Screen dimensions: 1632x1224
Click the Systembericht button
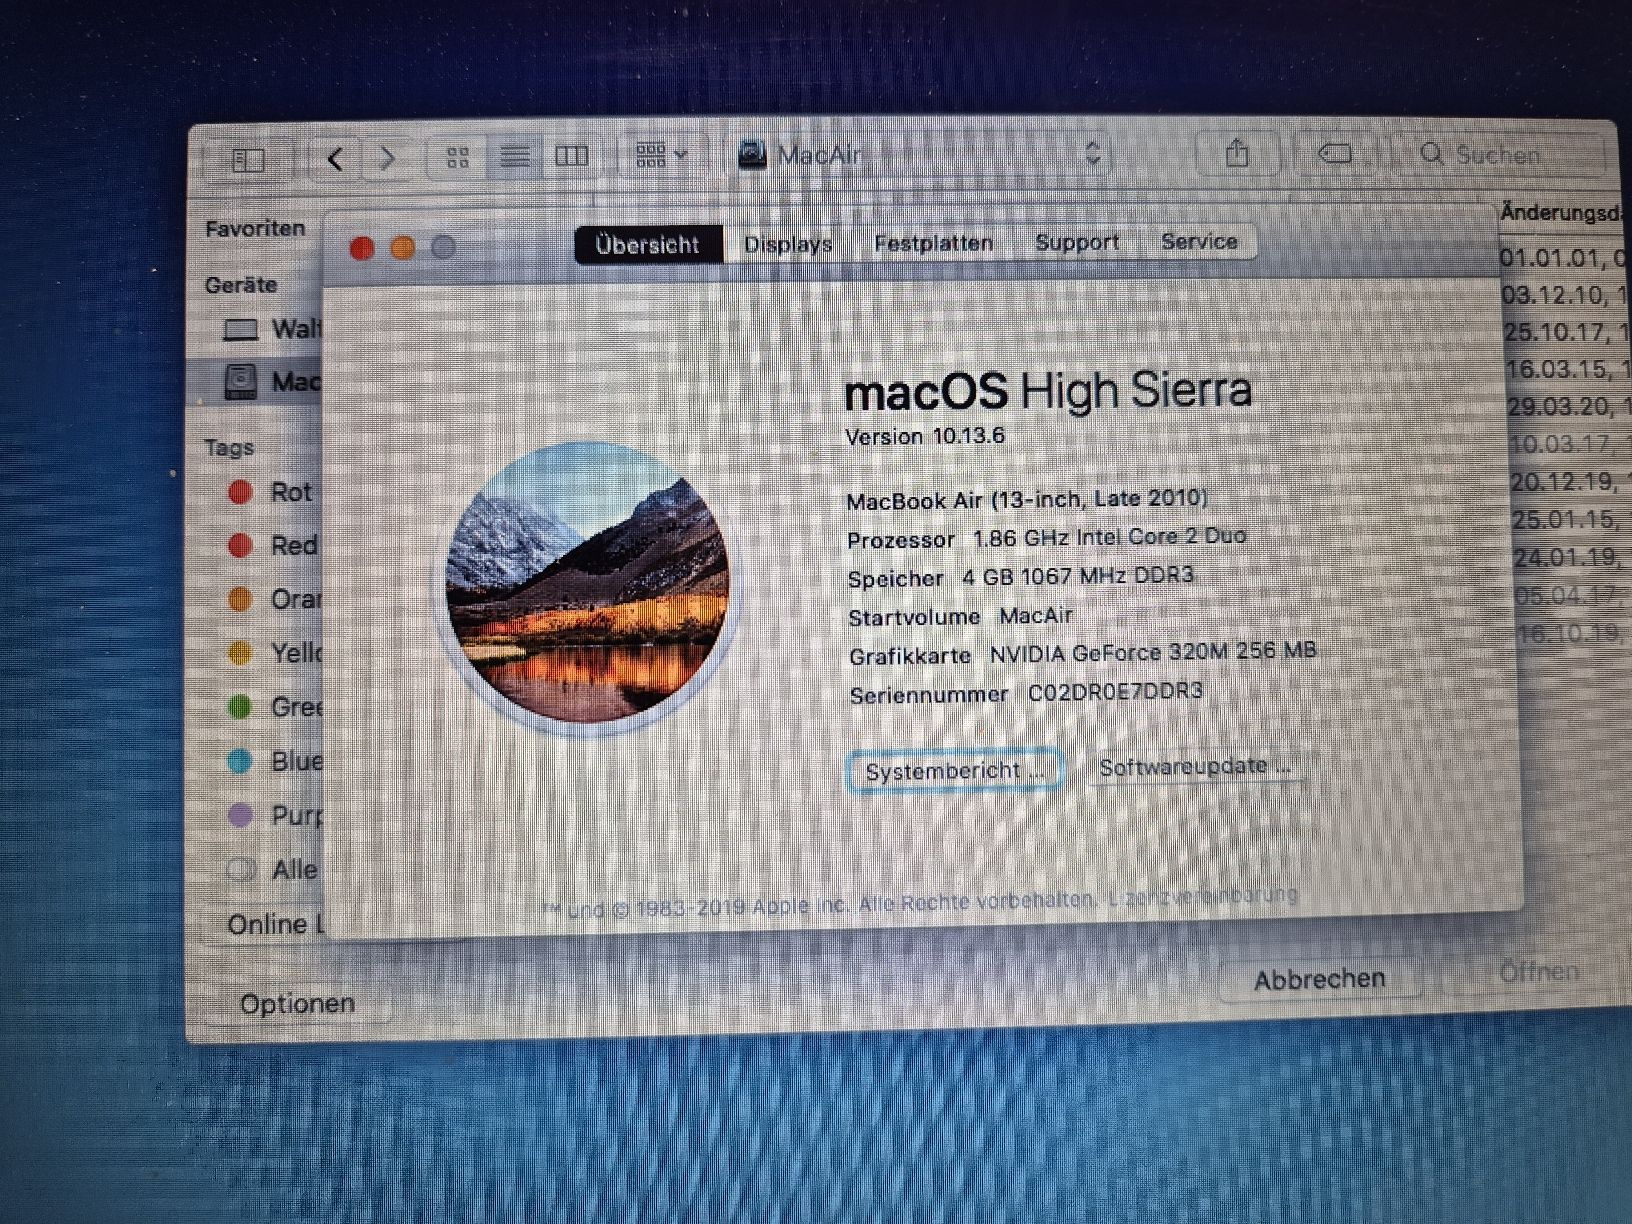pos(955,771)
